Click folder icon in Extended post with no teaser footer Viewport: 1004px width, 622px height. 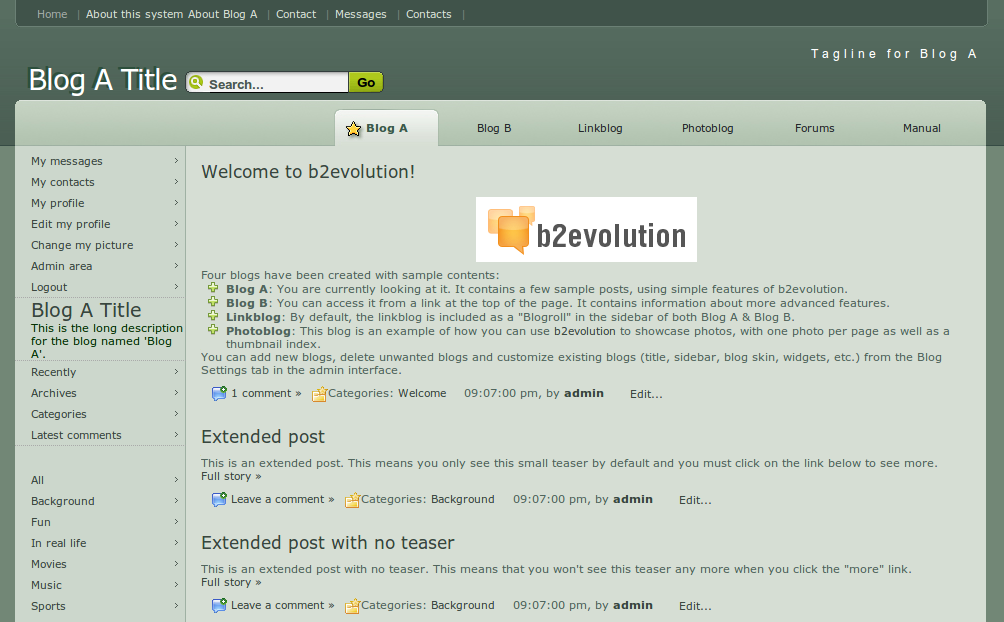[x=352, y=605]
